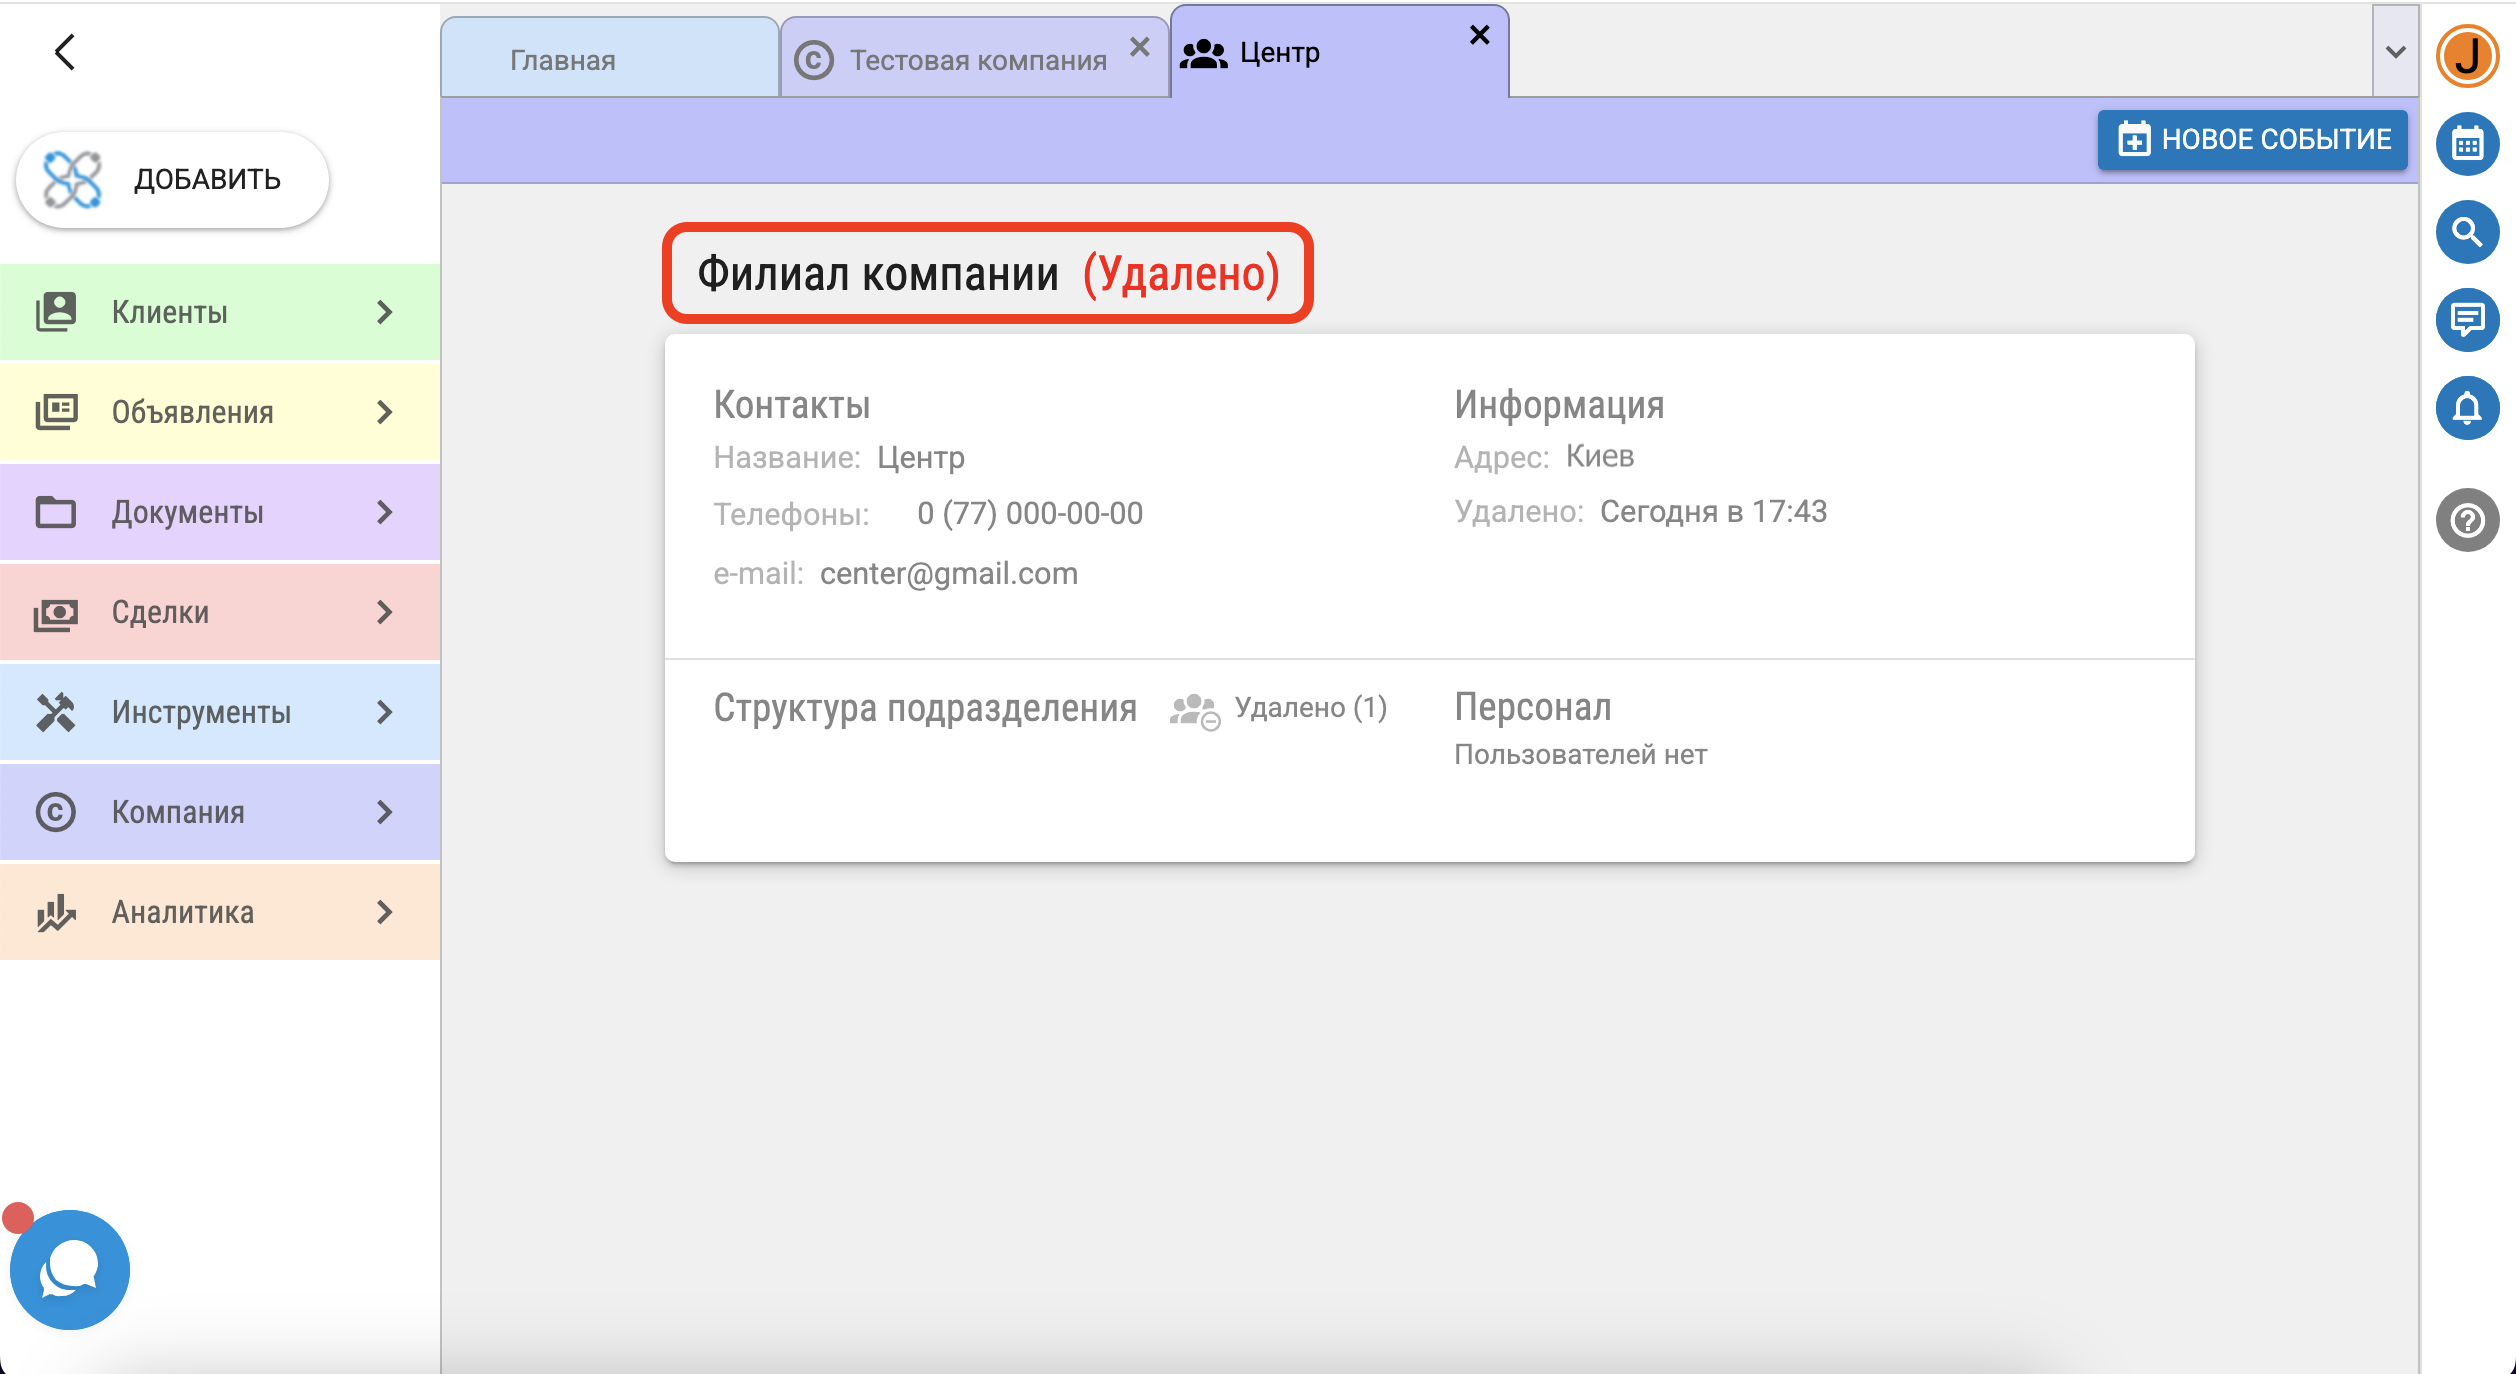The image size is (2516, 1374).
Task: Open the support chat widget bubble
Action: (x=70, y=1269)
